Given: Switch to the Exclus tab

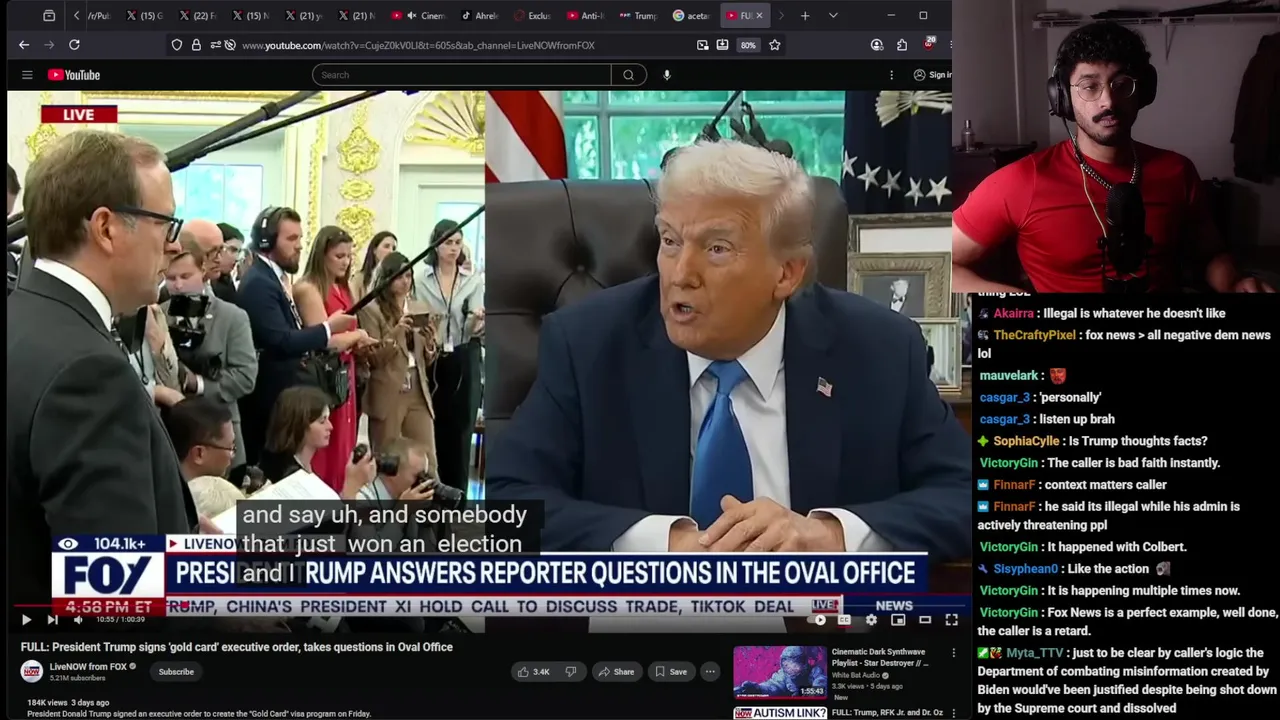Looking at the screenshot, I should 532,16.
